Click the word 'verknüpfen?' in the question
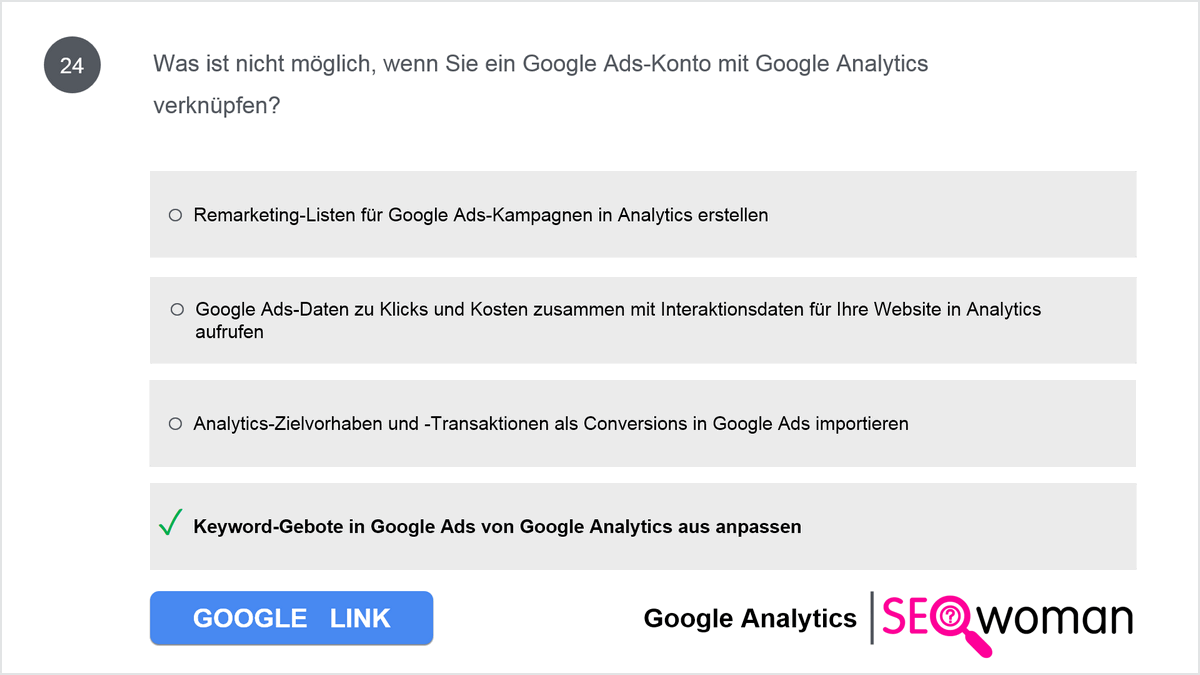This screenshot has width=1200, height=675. point(216,106)
